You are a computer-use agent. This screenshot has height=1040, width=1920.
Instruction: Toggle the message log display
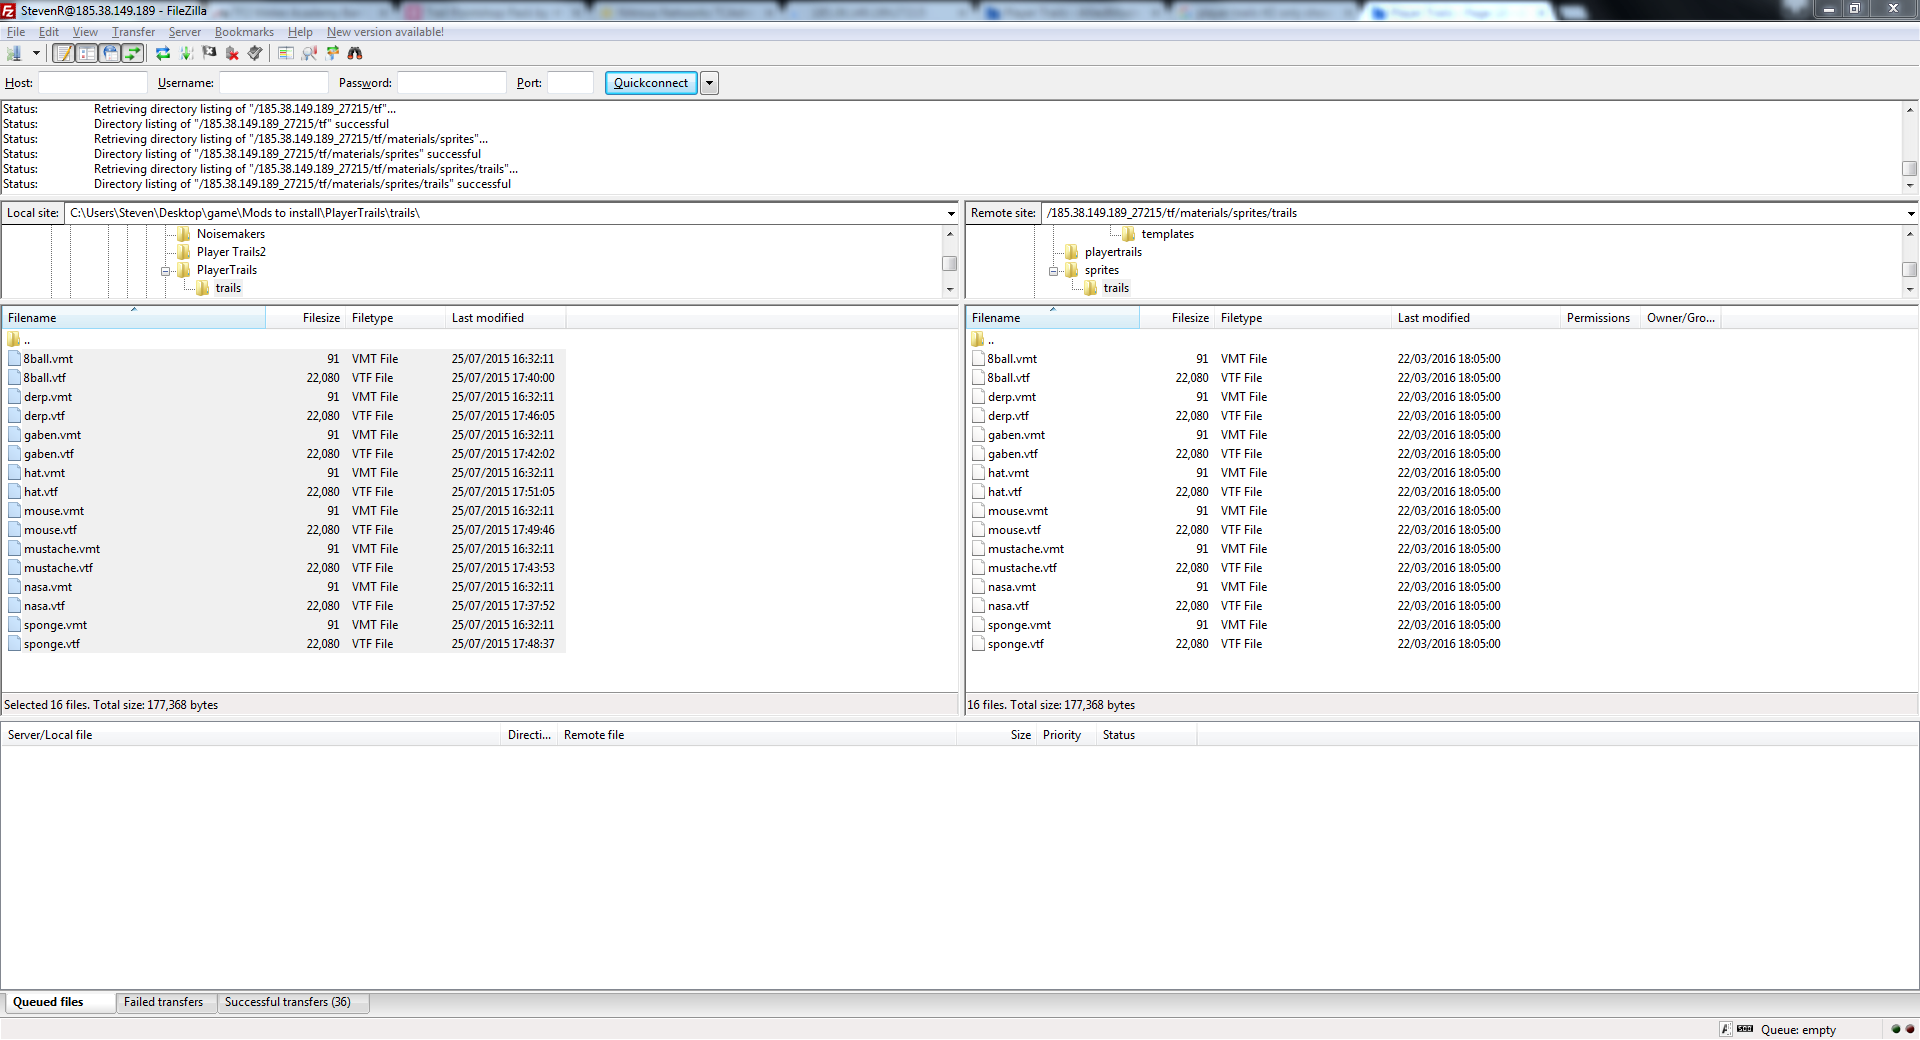(64, 53)
